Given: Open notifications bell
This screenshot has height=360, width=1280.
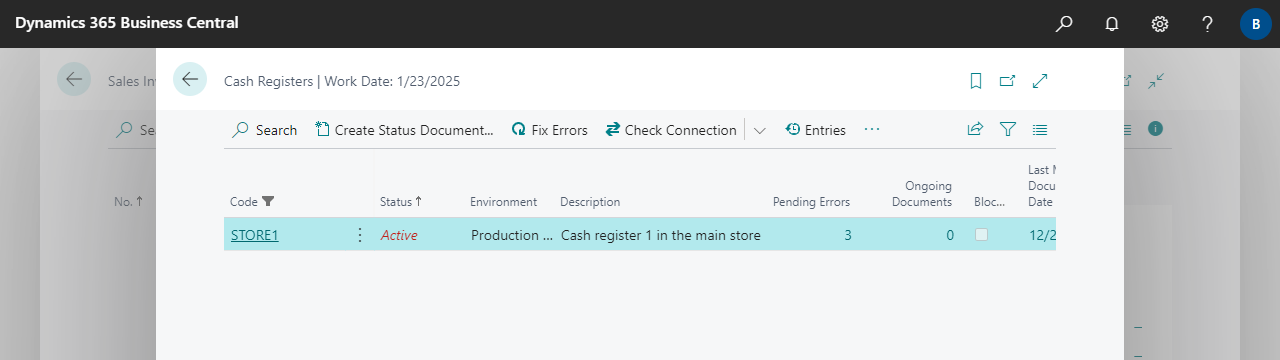Looking at the screenshot, I should pyautogui.click(x=1112, y=23).
